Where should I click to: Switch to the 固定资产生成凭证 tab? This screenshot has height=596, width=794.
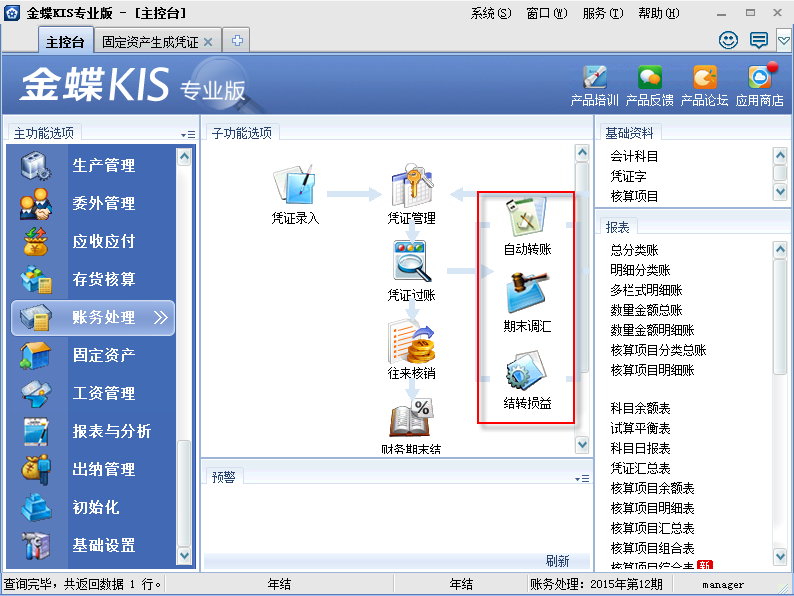point(150,42)
